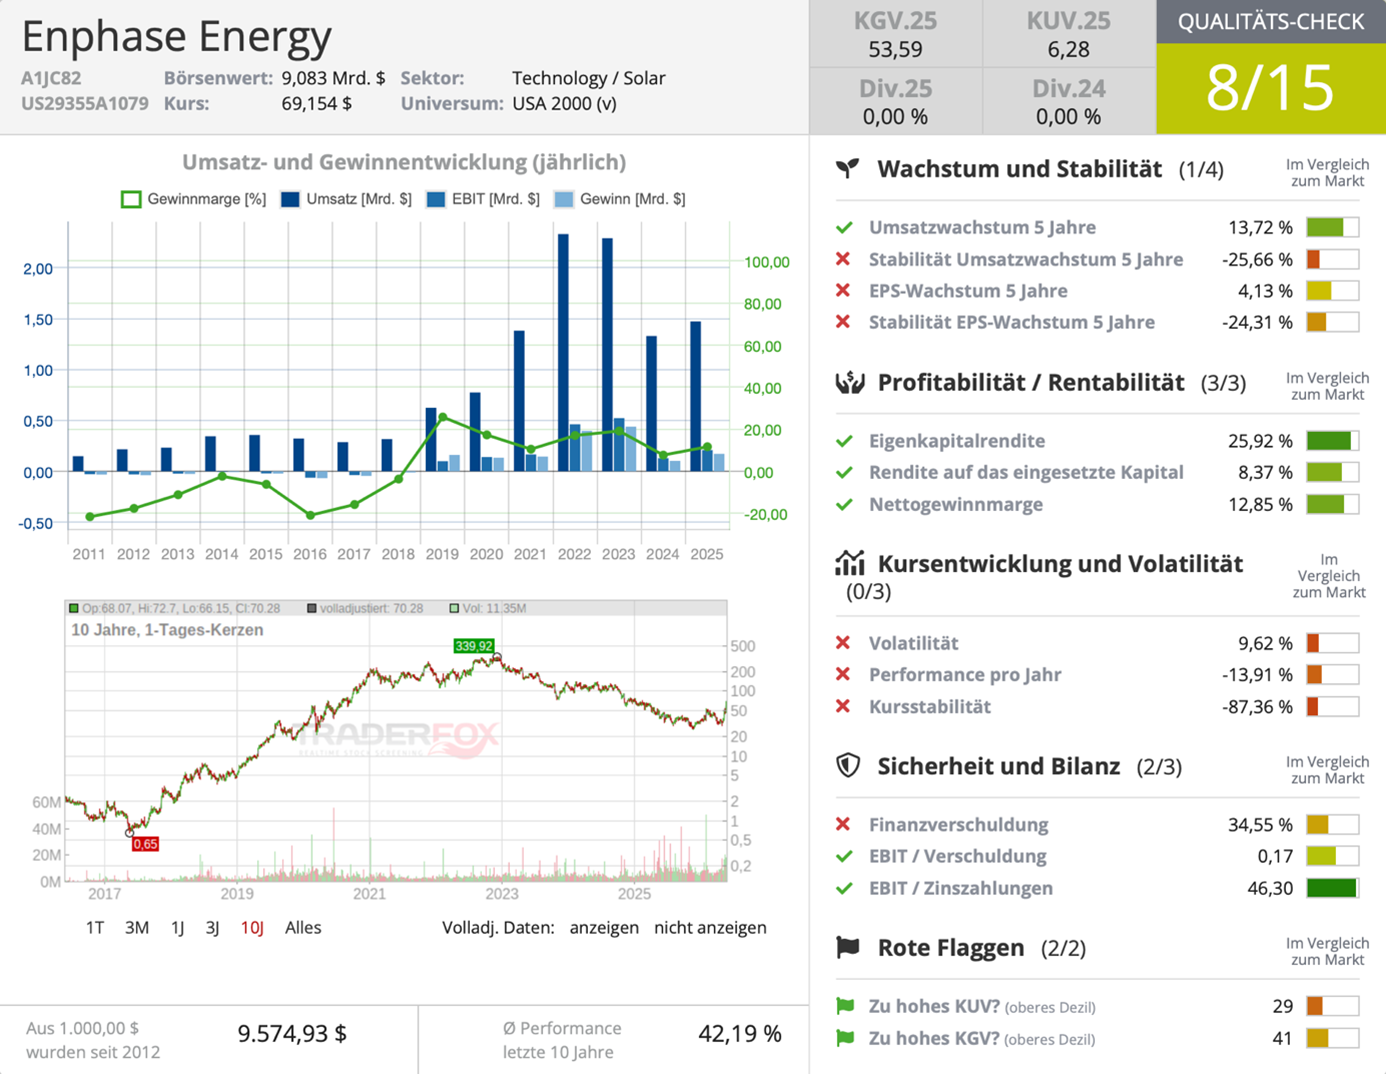Click the 9.574,93 $ result value
Viewport: 1386px width, 1074px height.
click(292, 1033)
